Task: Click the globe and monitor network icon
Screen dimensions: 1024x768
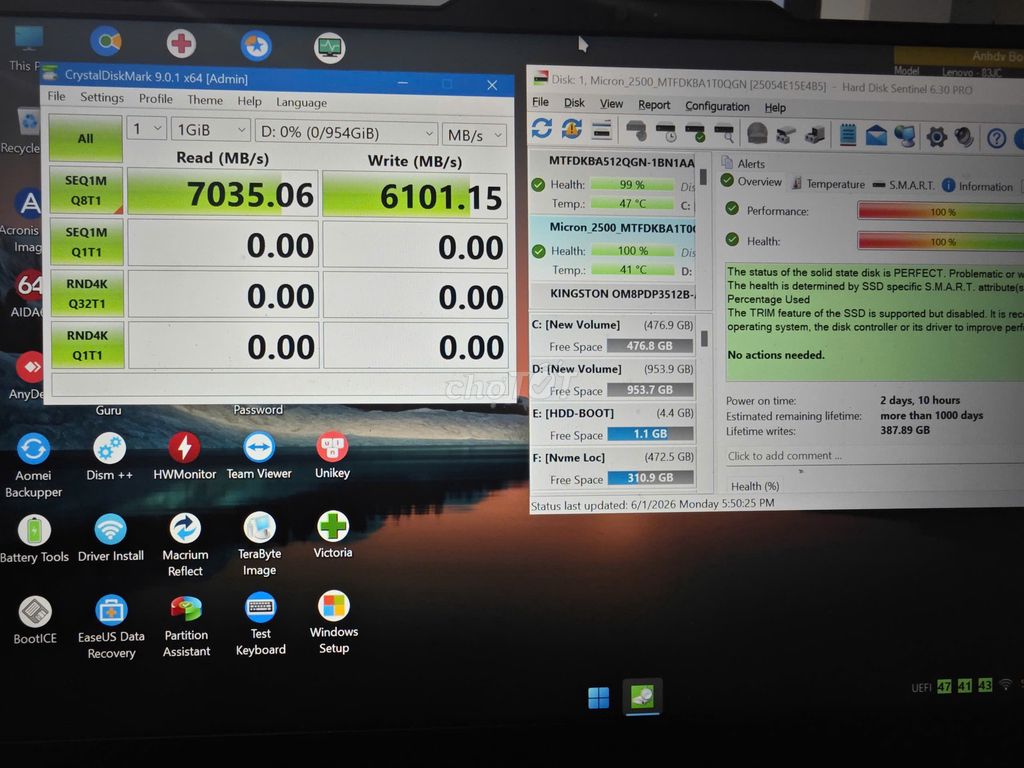Action: (905, 136)
